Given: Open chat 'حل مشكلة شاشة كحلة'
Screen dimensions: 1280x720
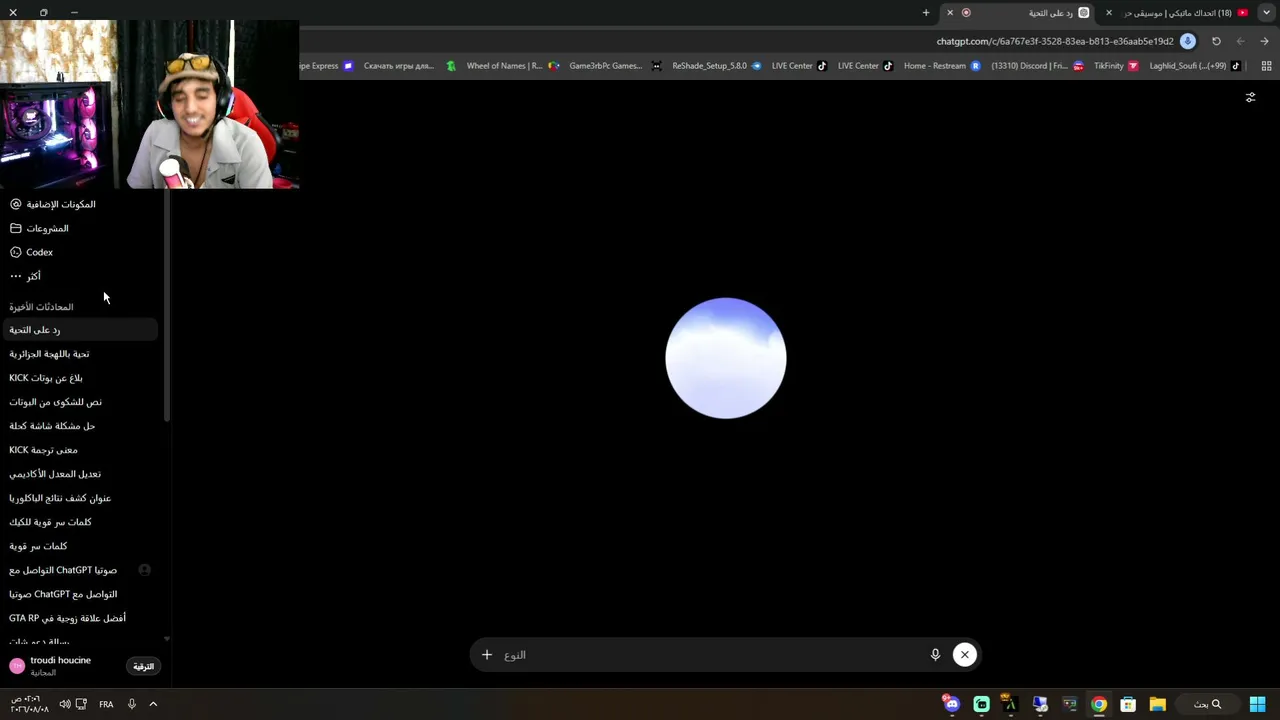Looking at the screenshot, I should pyautogui.click(x=80, y=426).
